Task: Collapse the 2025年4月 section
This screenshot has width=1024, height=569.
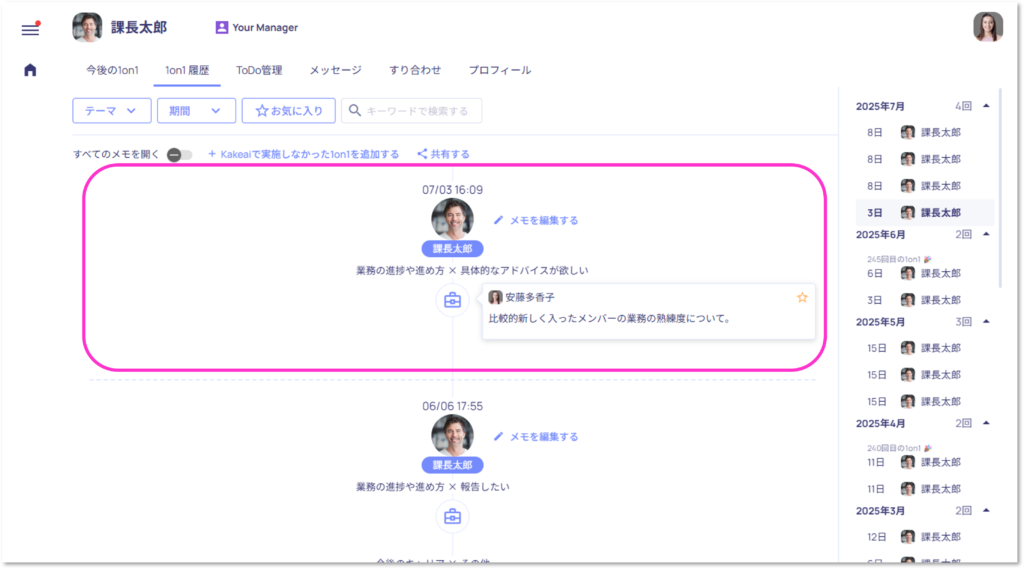Action: [986, 423]
